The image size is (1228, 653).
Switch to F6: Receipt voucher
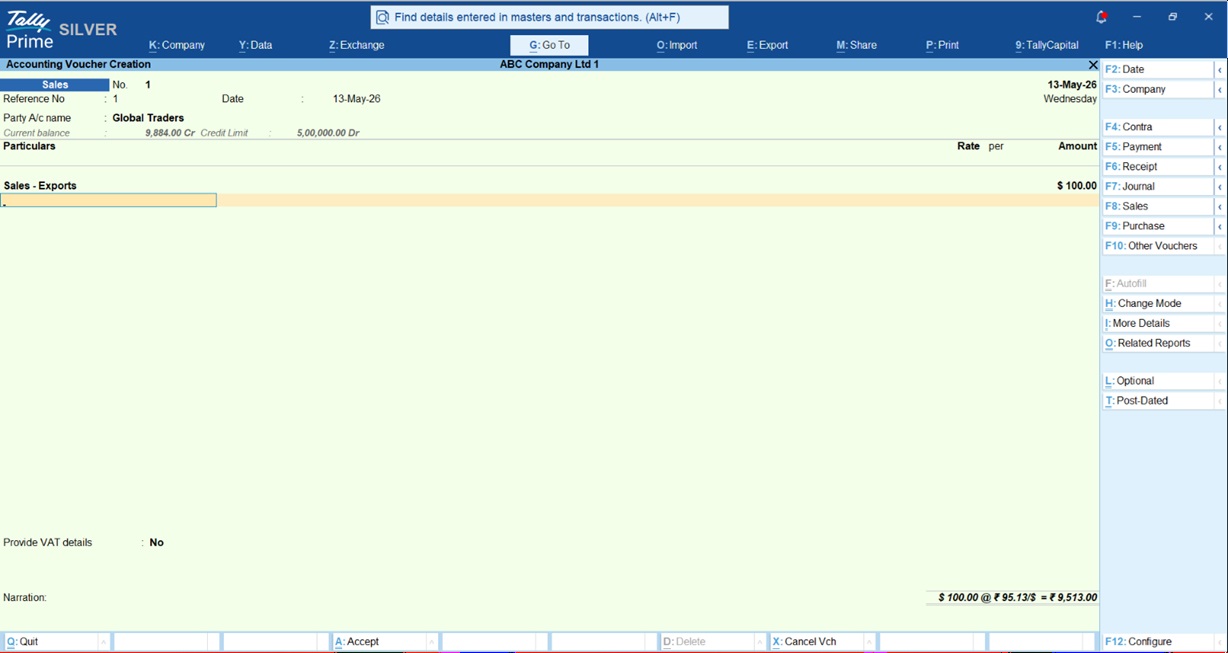pos(1157,167)
